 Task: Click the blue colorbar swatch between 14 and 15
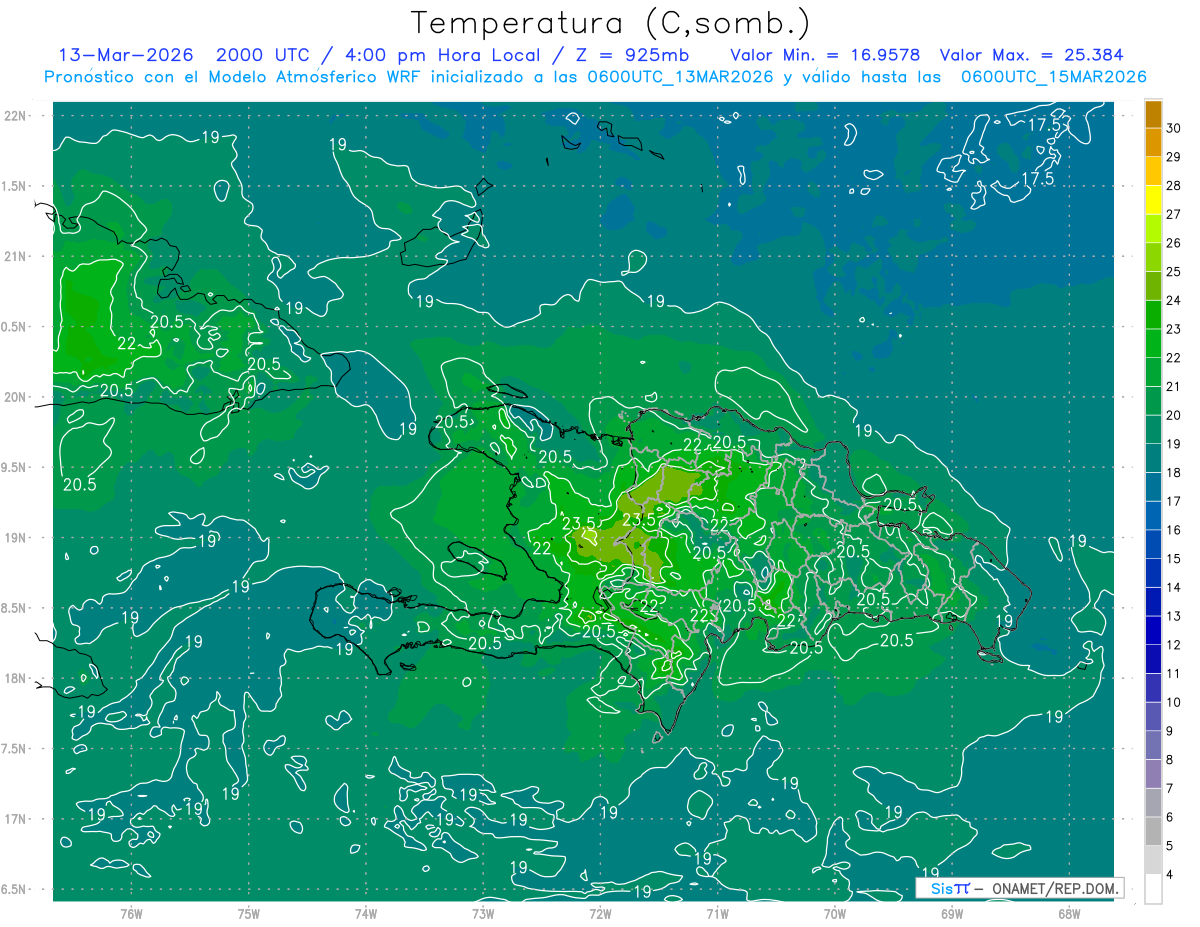point(1153,573)
